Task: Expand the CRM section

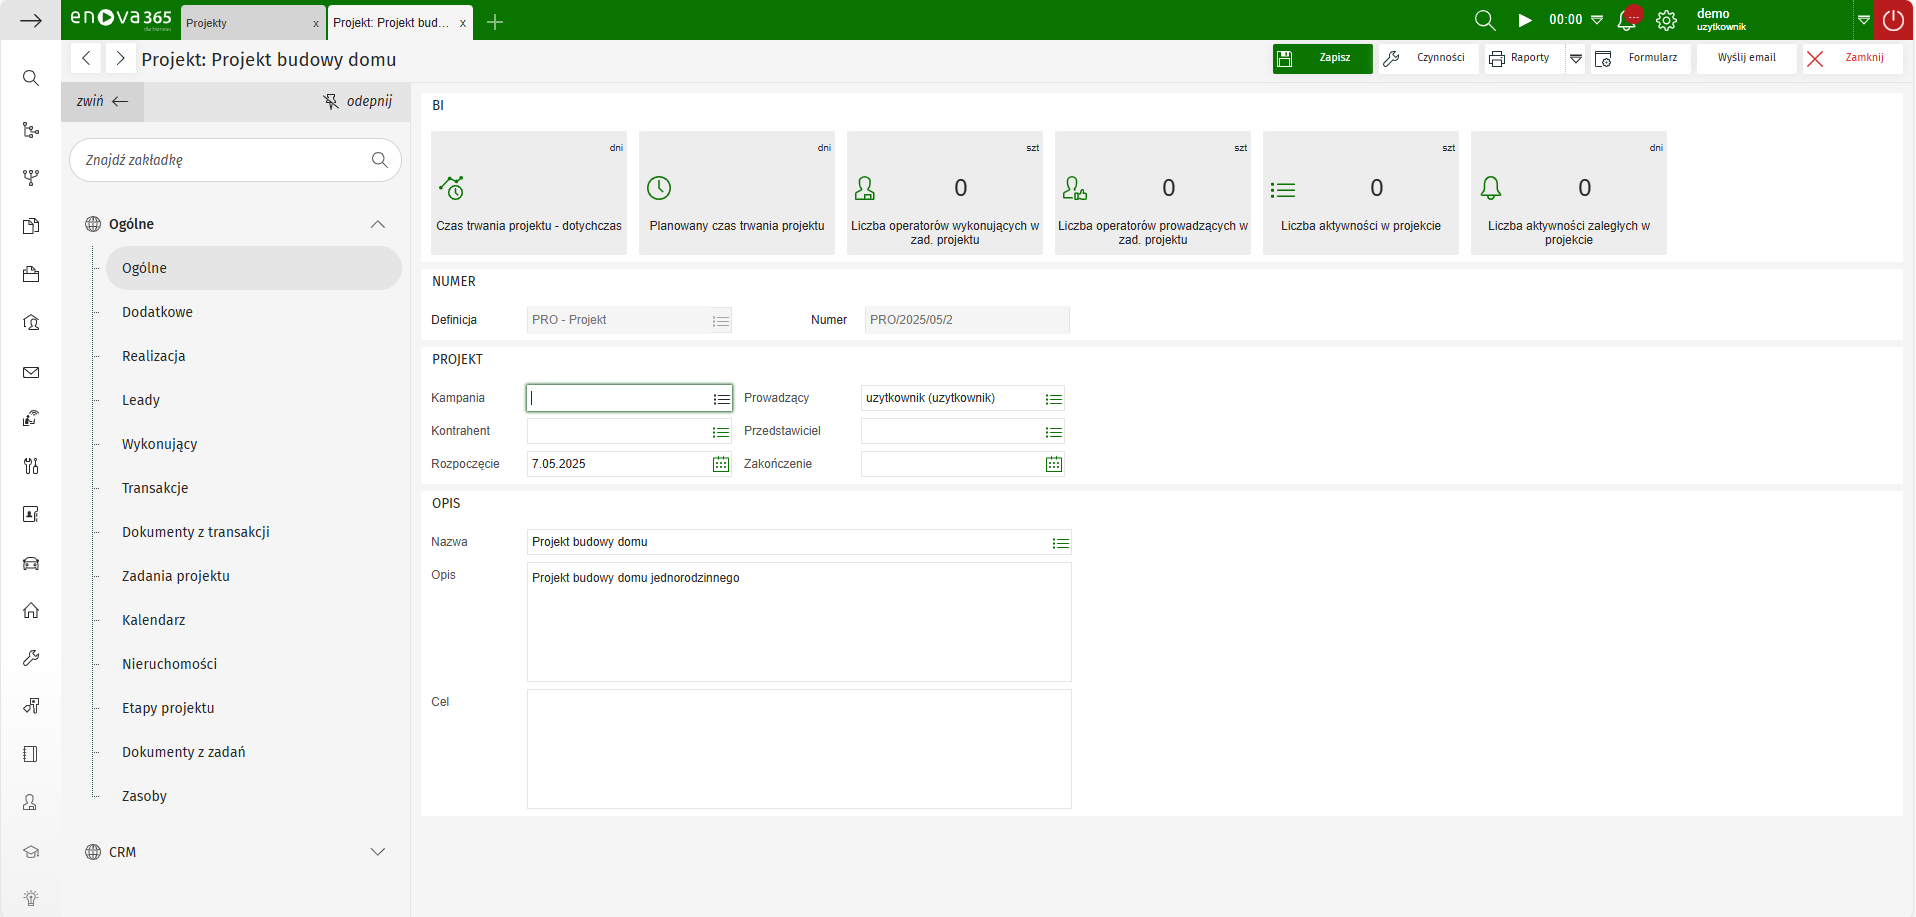Action: coord(378,852)
